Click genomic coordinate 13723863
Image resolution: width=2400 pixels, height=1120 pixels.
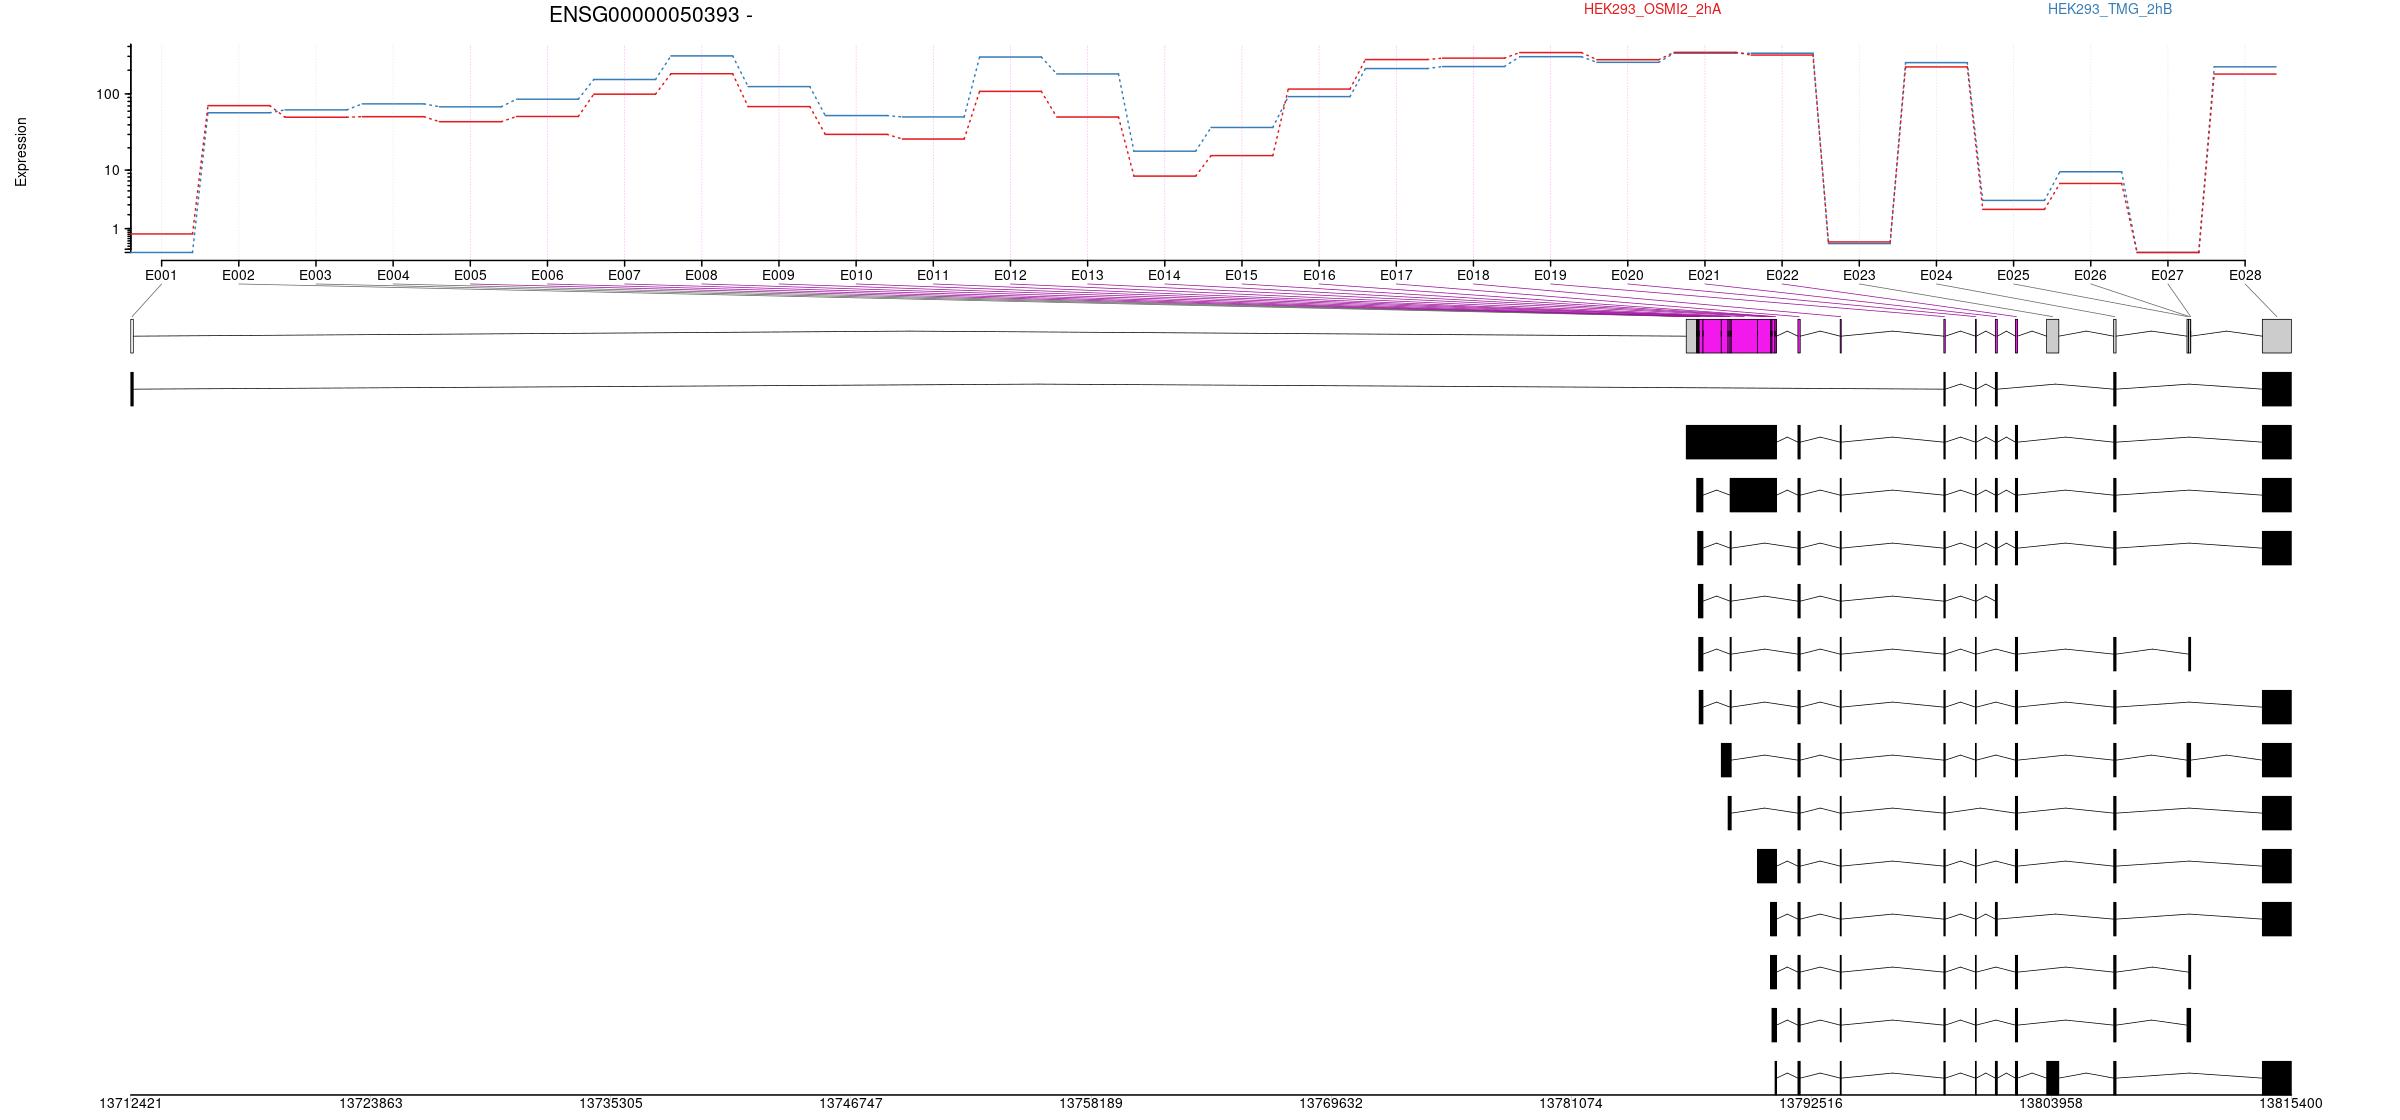[371, 1103]
